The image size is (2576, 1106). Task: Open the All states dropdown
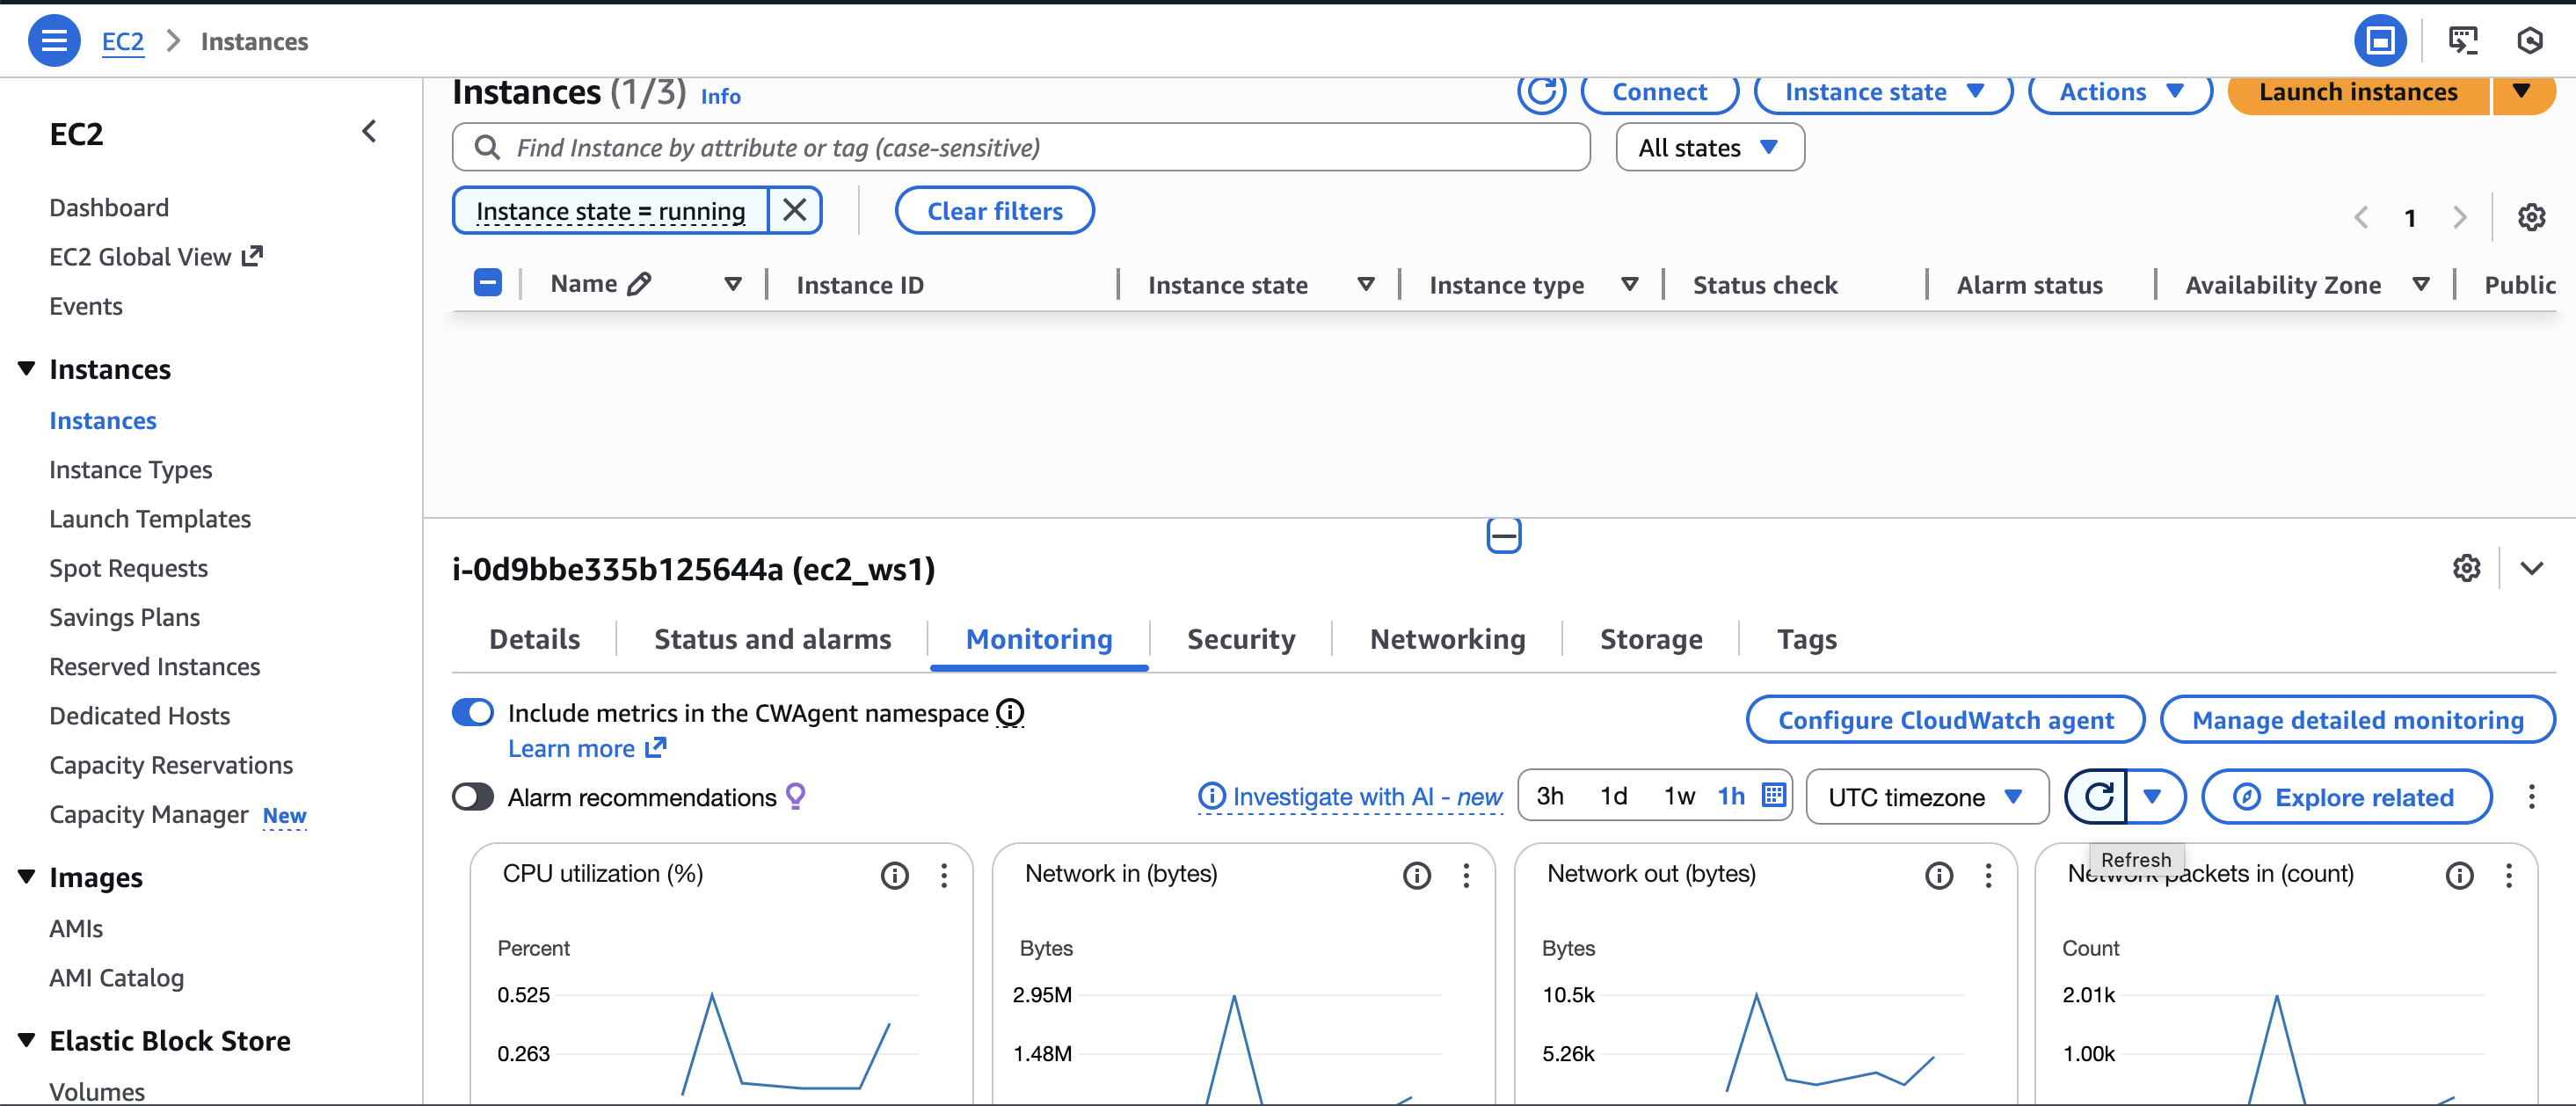1709,148
